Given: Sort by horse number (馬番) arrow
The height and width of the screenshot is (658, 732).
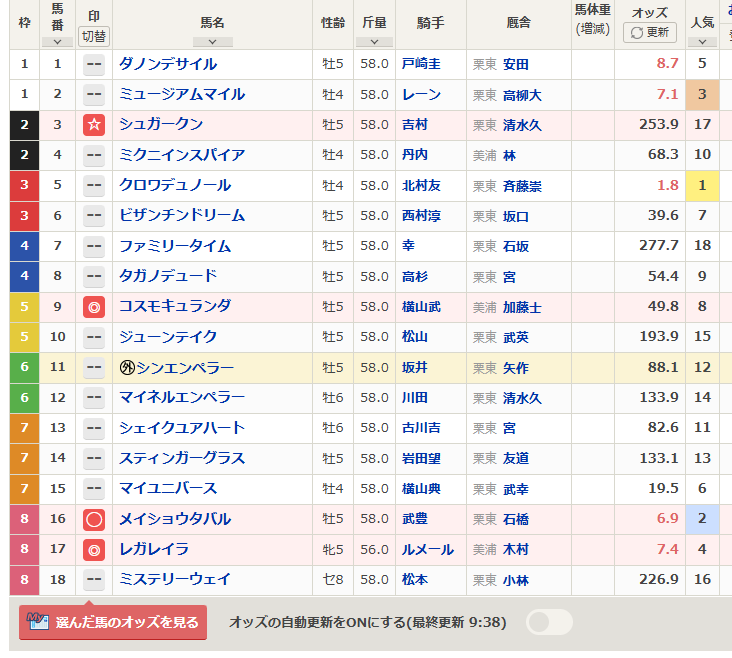Looking at the screenshot, I should coord(57,42).
